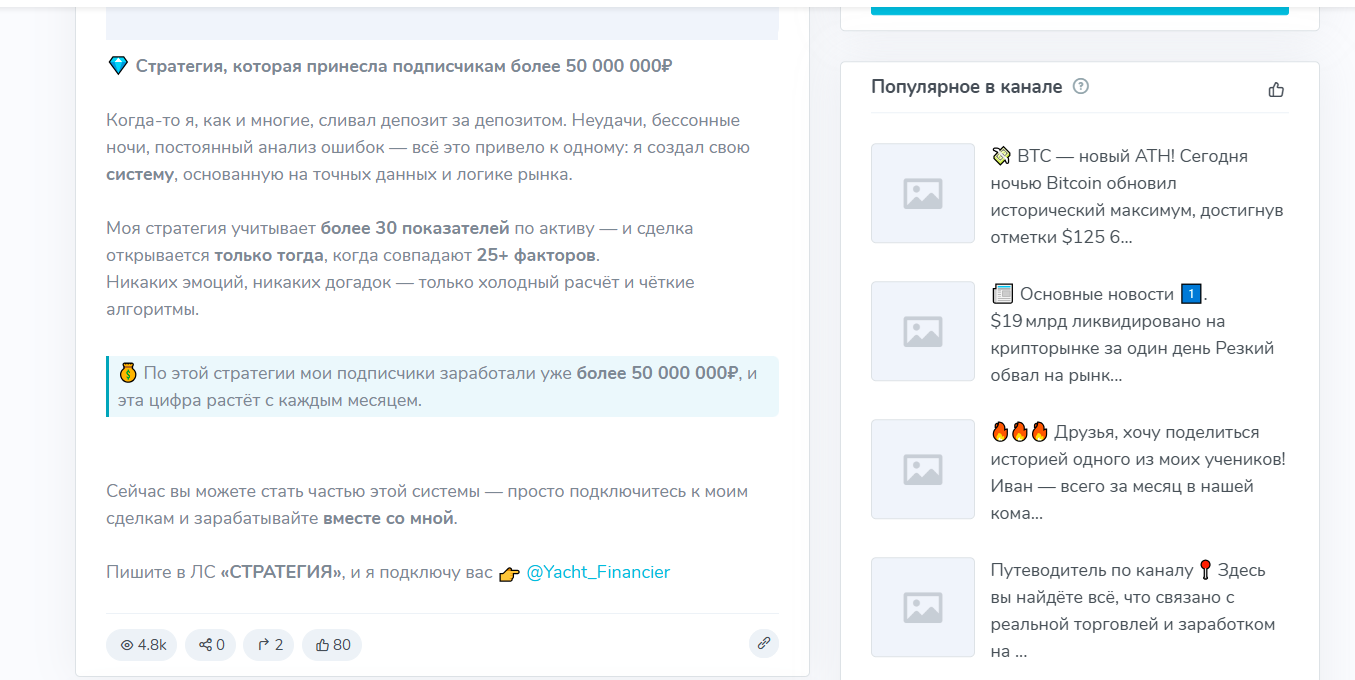This screenshot has height=680, width=1355.
Task: Click the Друзья post thumbnail placeholder
Action: pyautogui.click(x=922, y=469)
